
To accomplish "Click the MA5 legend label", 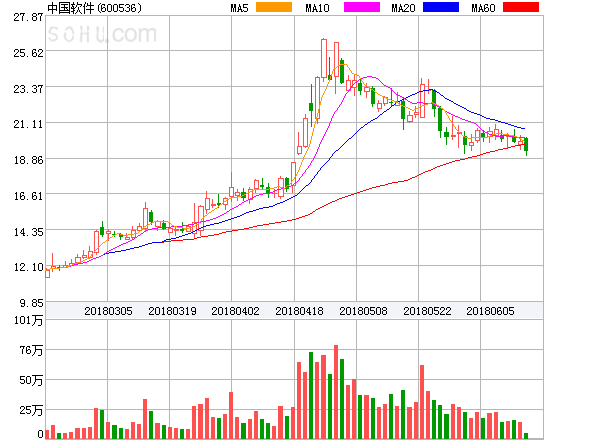I will click(239, 8).
